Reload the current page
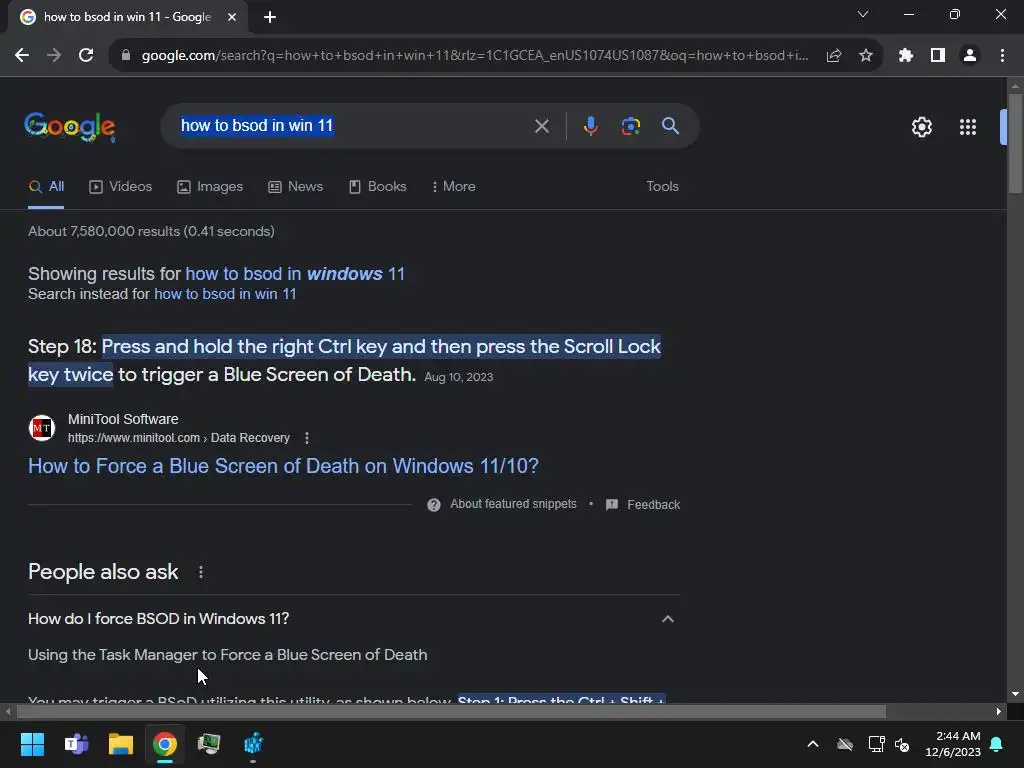 point(86,56)
